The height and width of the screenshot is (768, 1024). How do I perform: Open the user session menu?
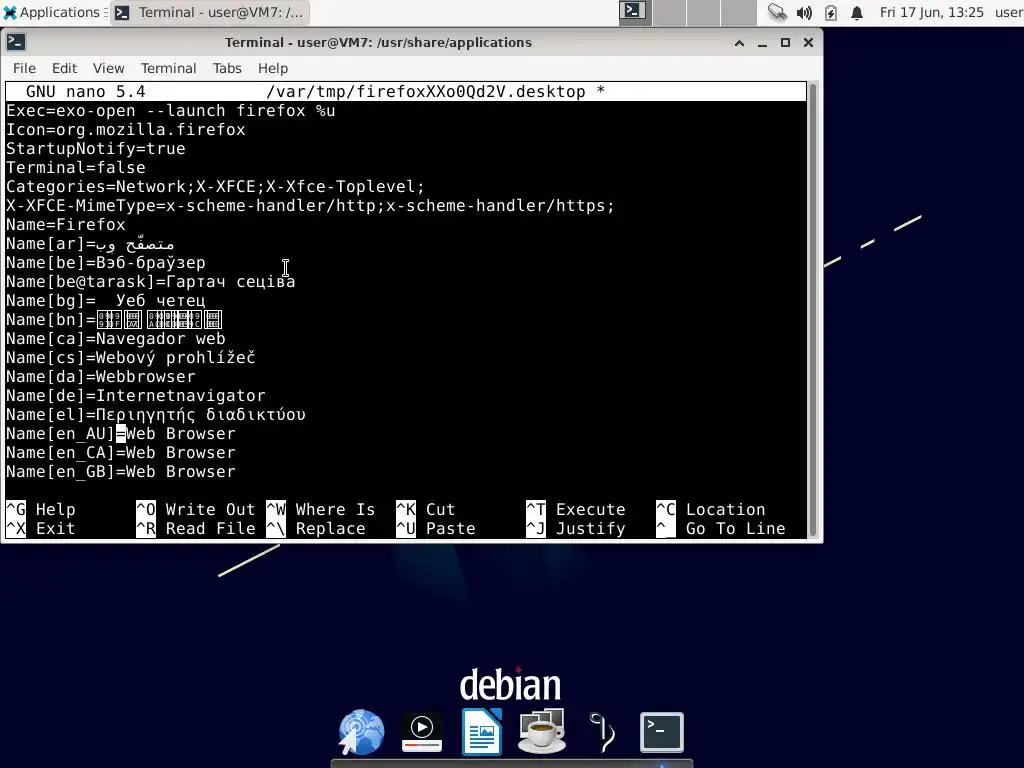click(x=1008, y=12)
